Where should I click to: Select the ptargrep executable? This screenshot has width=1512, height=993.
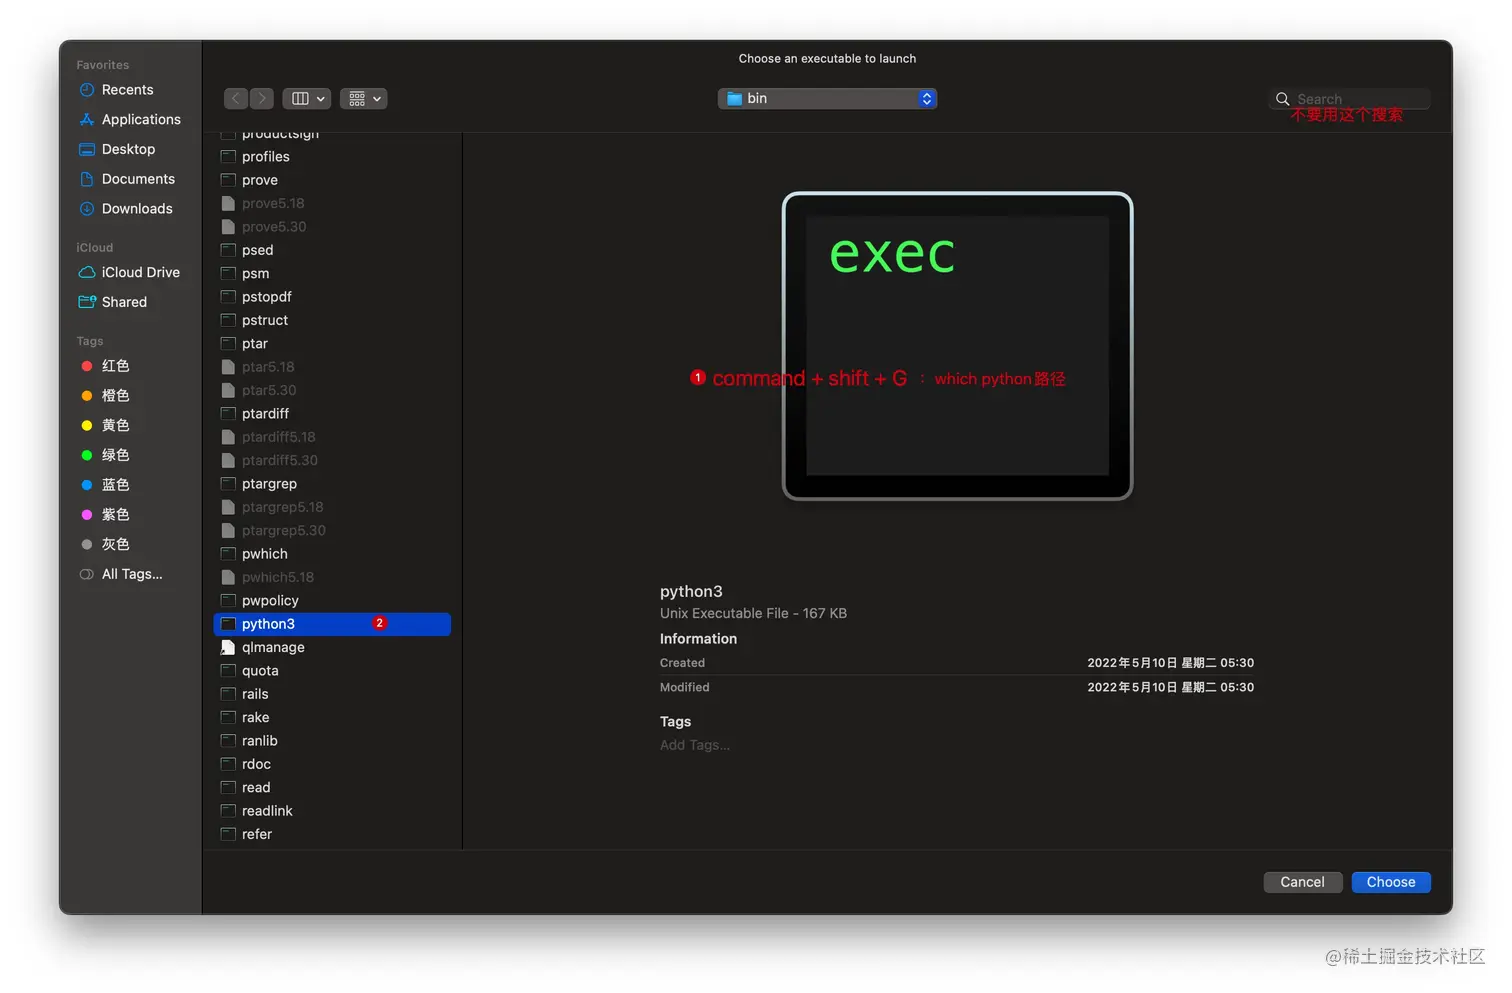tap(332, 483)
